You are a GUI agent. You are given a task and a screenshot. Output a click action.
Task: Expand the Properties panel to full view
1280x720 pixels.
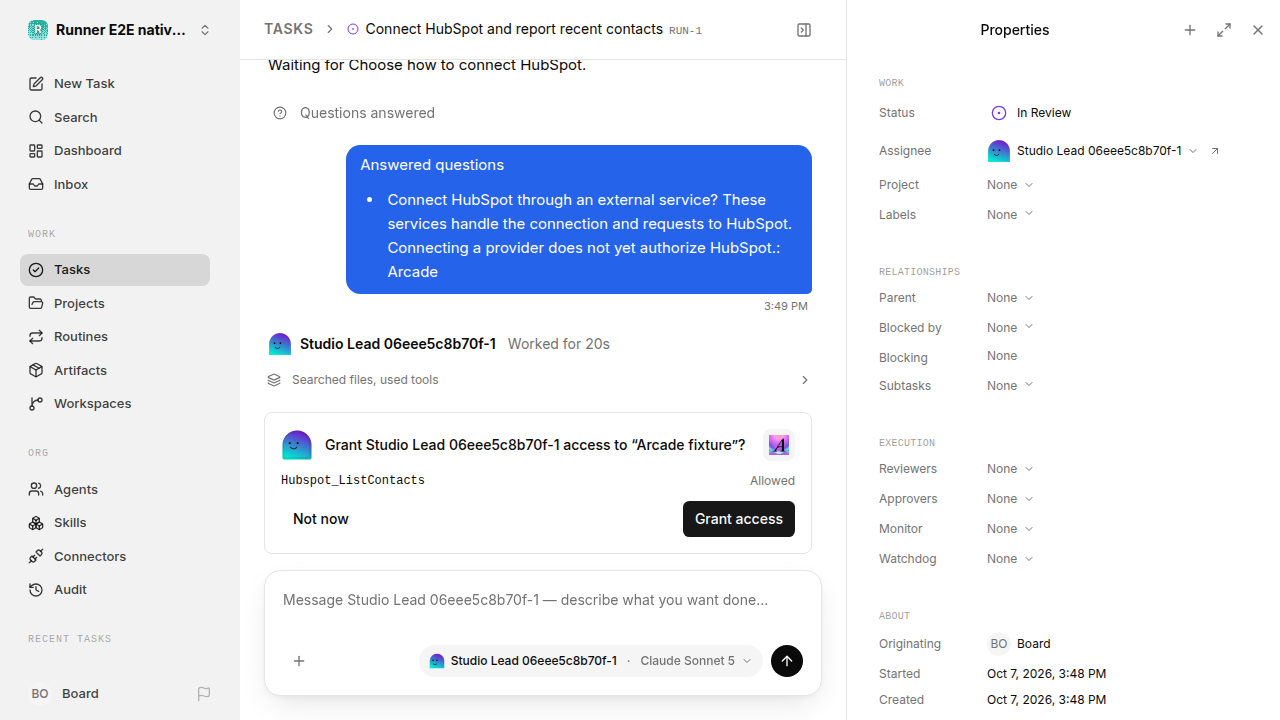tap(1224, 30)
